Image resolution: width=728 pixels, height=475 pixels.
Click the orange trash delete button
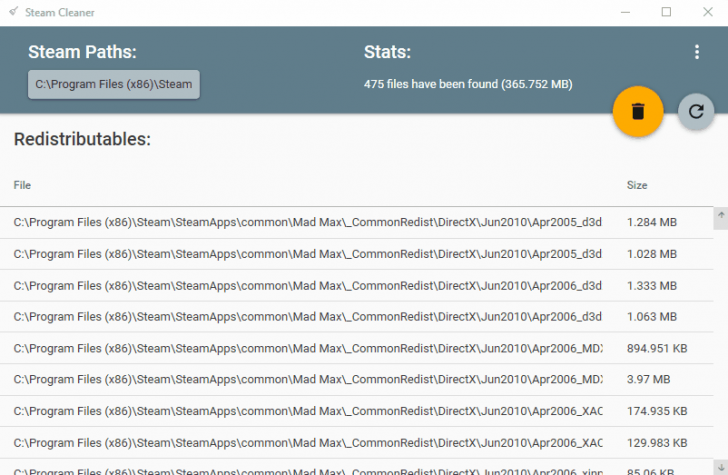pyautogui.click(x=638, y=111)
